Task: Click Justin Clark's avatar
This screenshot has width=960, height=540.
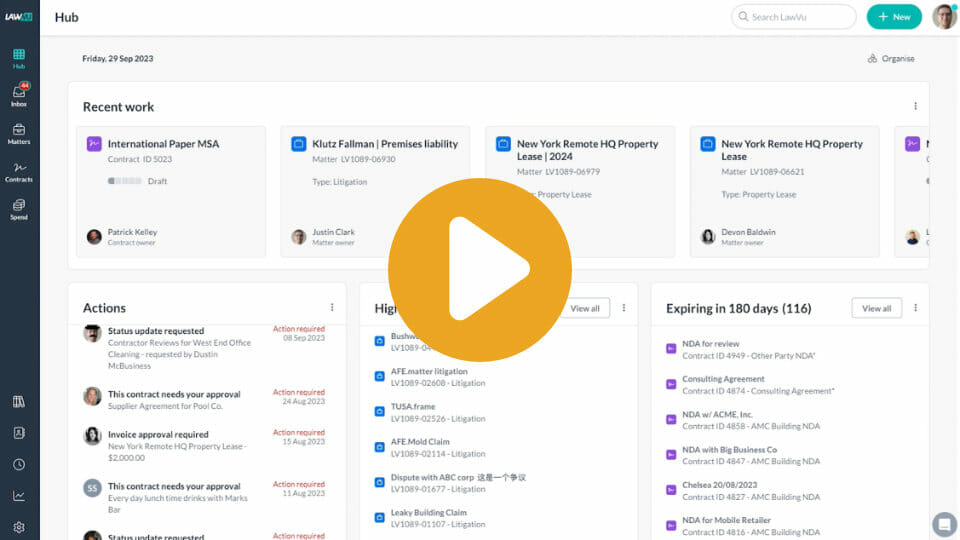Action: (x=298, y=236)
